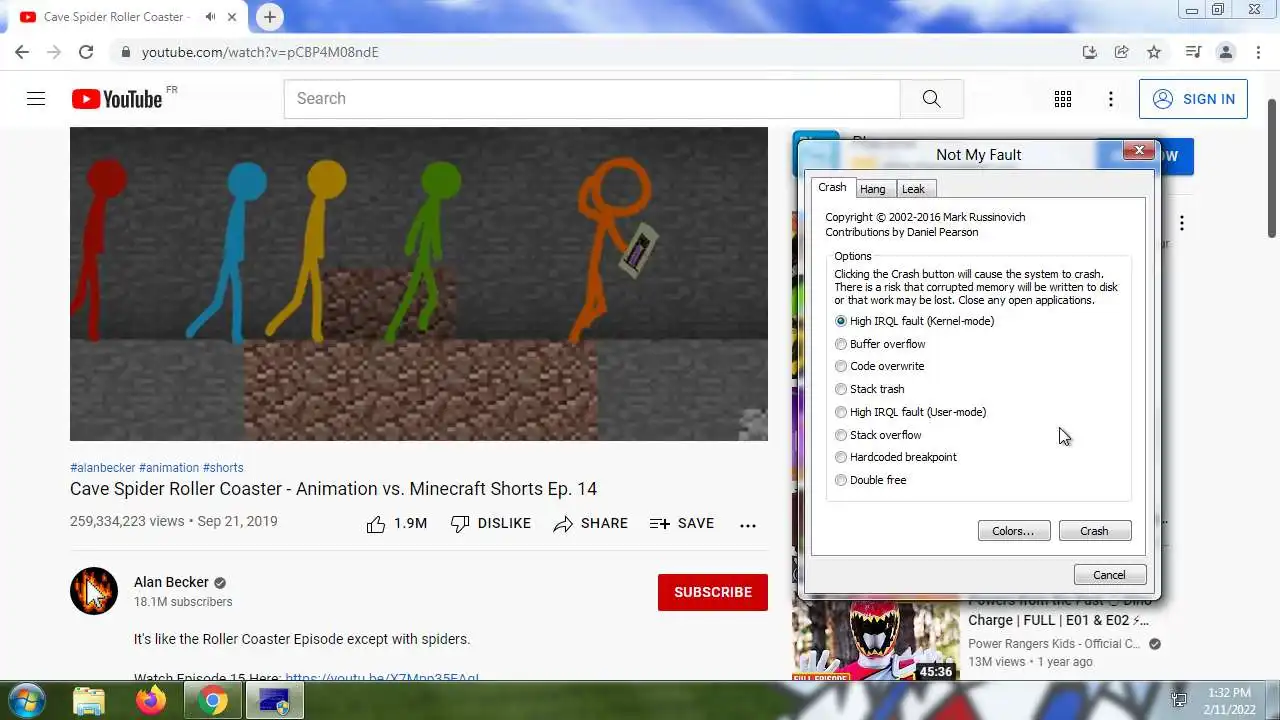Click the red SUBSCRIBE button
Viewport: 1280px width, 720px height.
pos(713,592)
